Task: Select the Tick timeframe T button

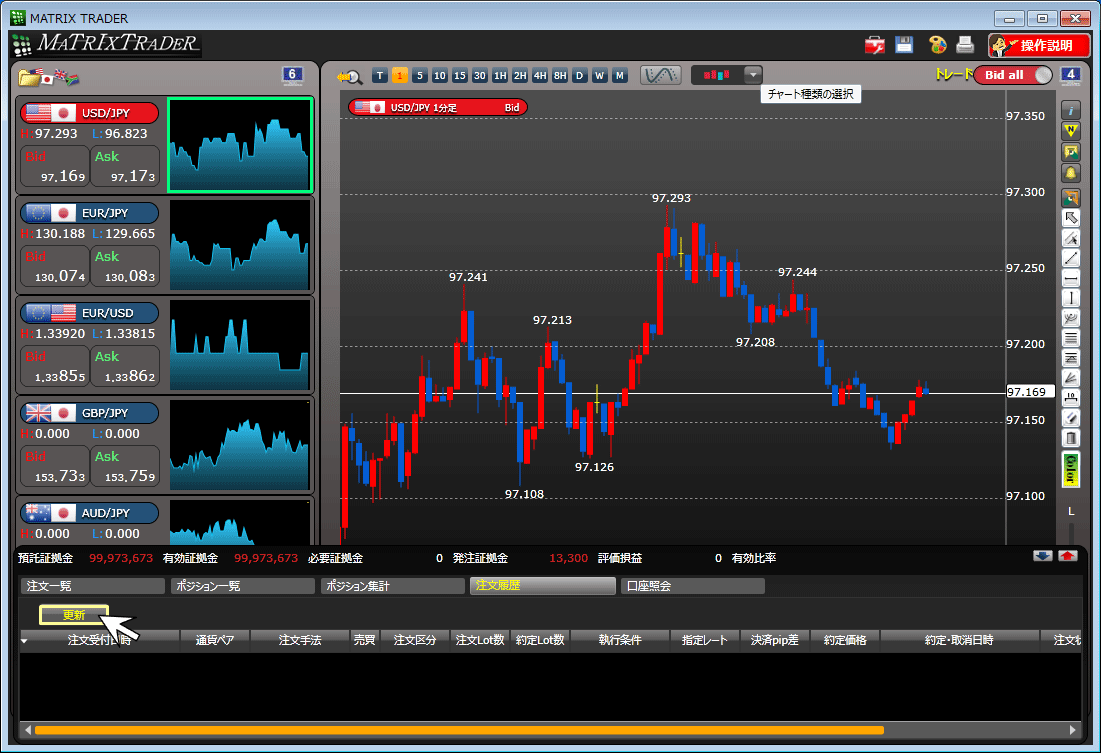Action: pos(380,76)
